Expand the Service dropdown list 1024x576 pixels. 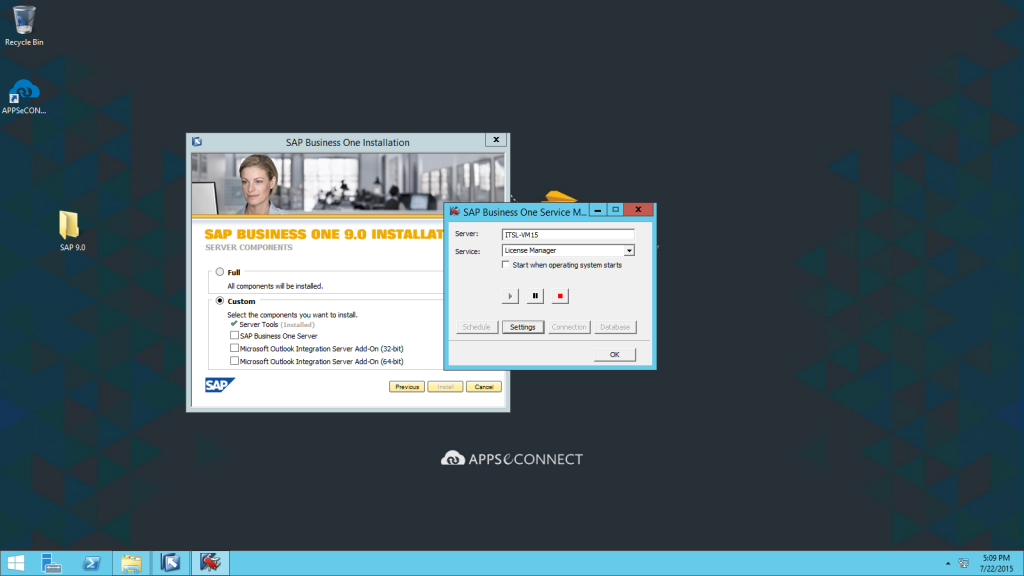click(x=628, y=250)
